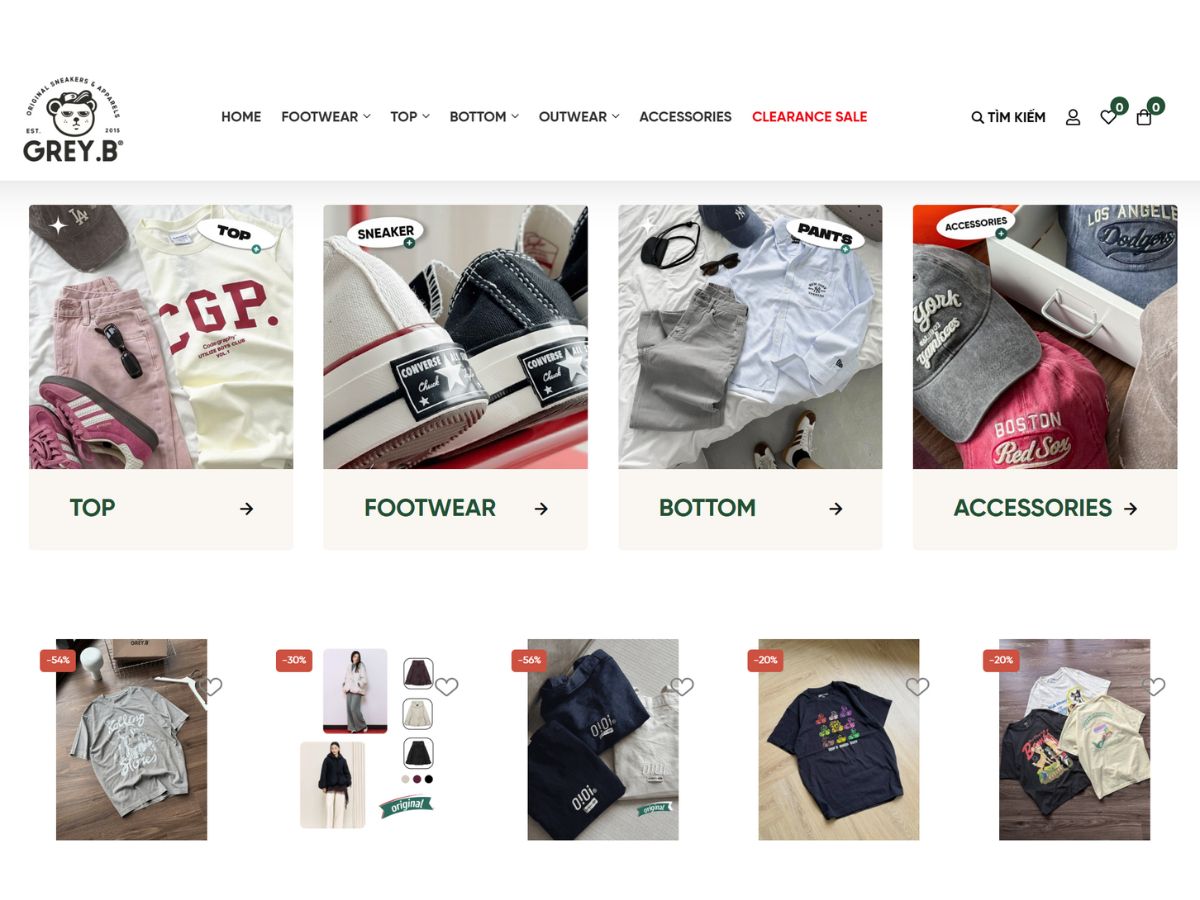
Task: Open the ACCESSORIES menu item
Action: [x=685, y=117]
